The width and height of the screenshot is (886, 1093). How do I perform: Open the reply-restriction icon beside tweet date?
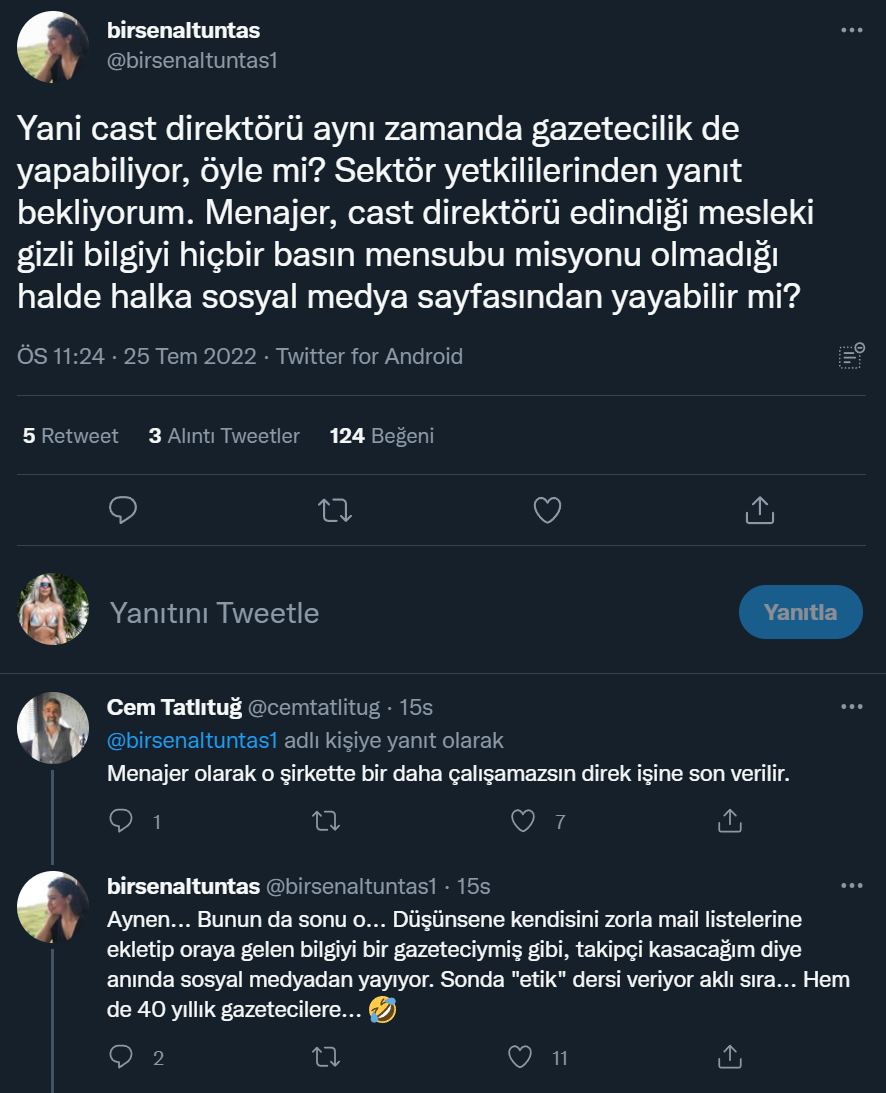coord(851,356)
